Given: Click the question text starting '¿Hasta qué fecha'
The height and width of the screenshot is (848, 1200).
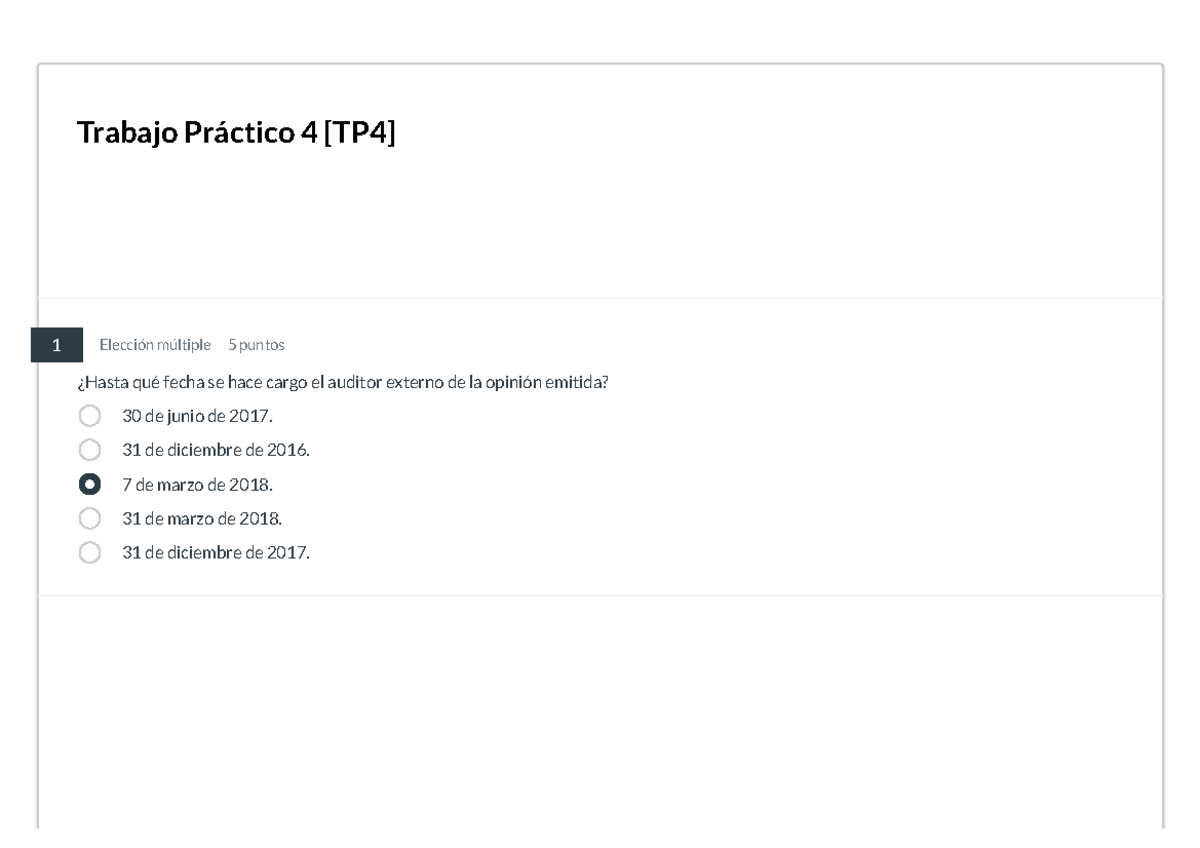Looking at the screenshot, I should [x=342, y=382].
